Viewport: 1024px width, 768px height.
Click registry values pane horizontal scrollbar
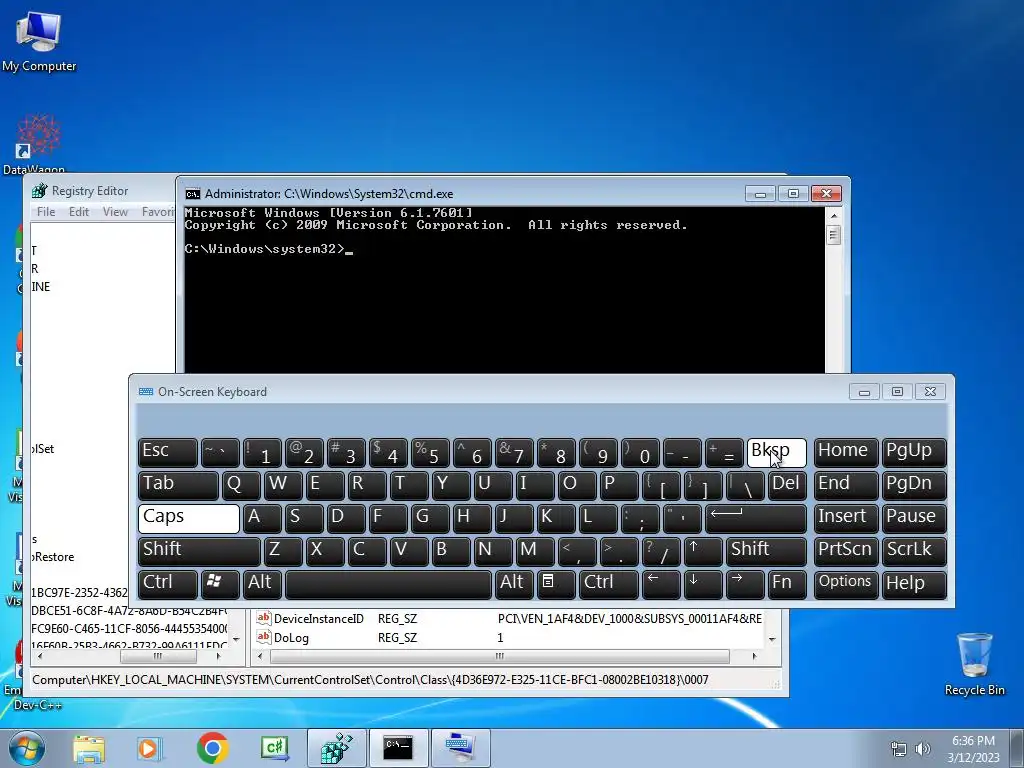pyautogui.click(x=499, y=656)
